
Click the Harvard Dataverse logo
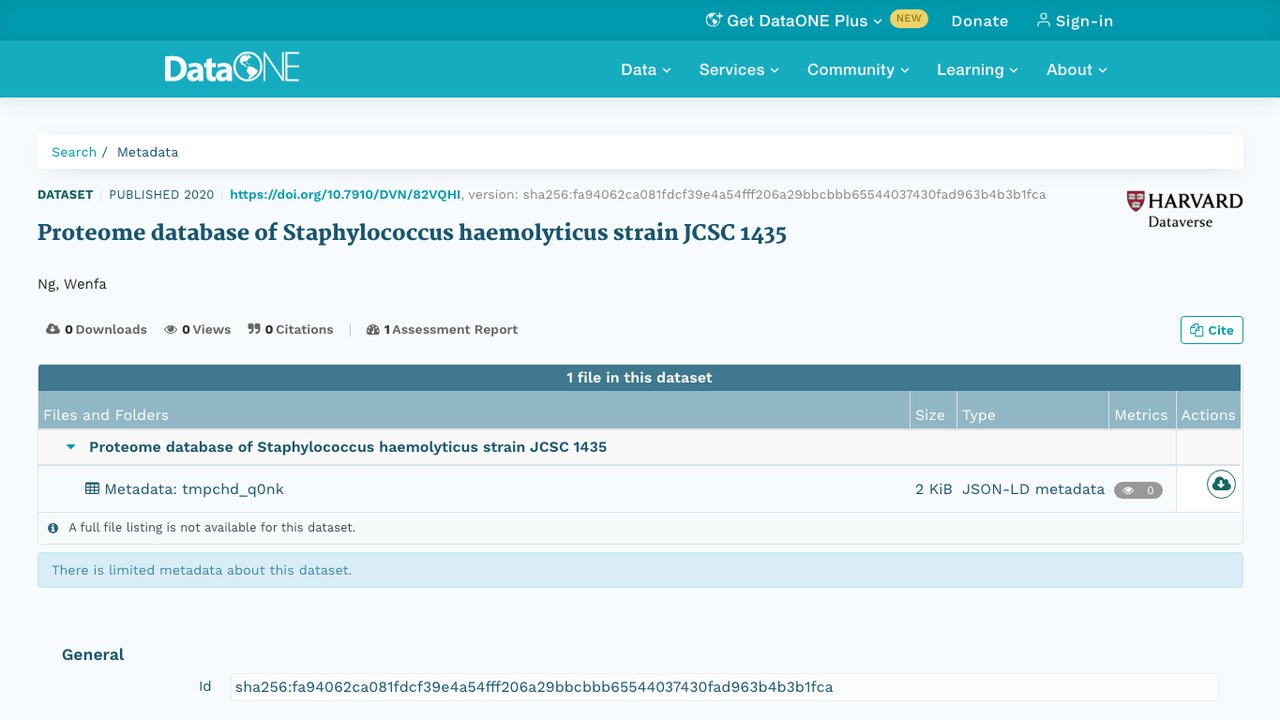[1184, 209]
